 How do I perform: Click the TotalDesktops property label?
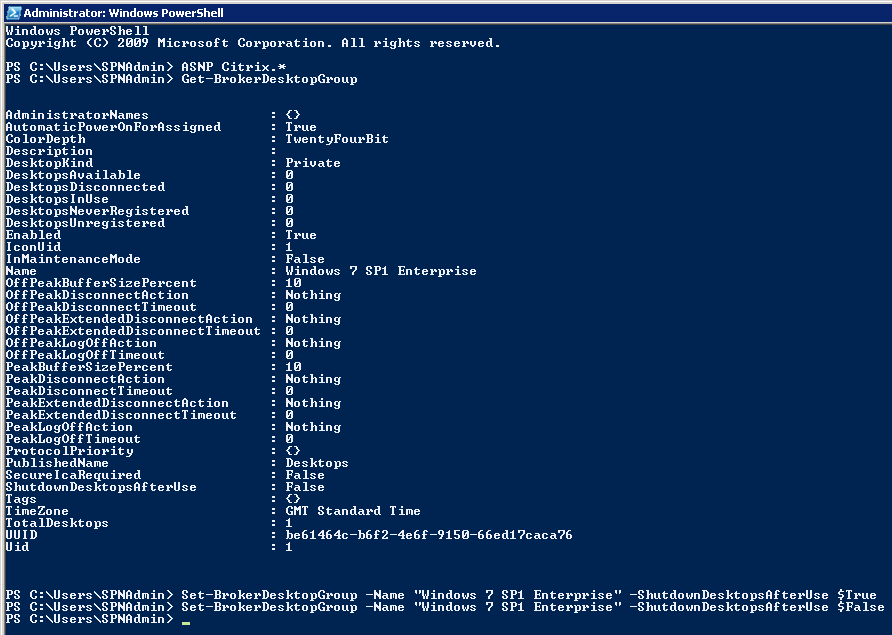tap(57, 523)
